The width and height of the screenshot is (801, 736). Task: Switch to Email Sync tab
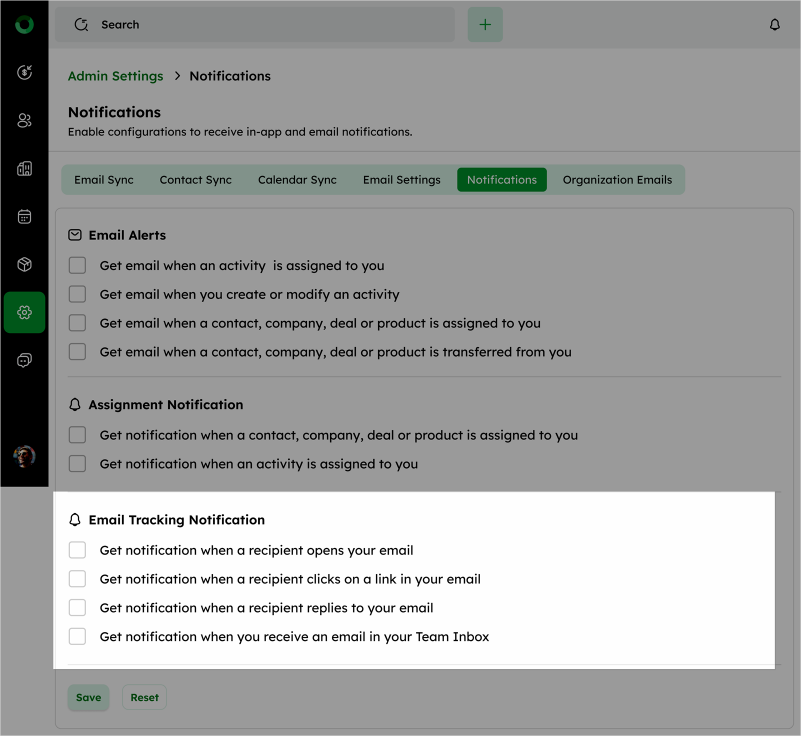pyautogui.click(x=104, y=180)
